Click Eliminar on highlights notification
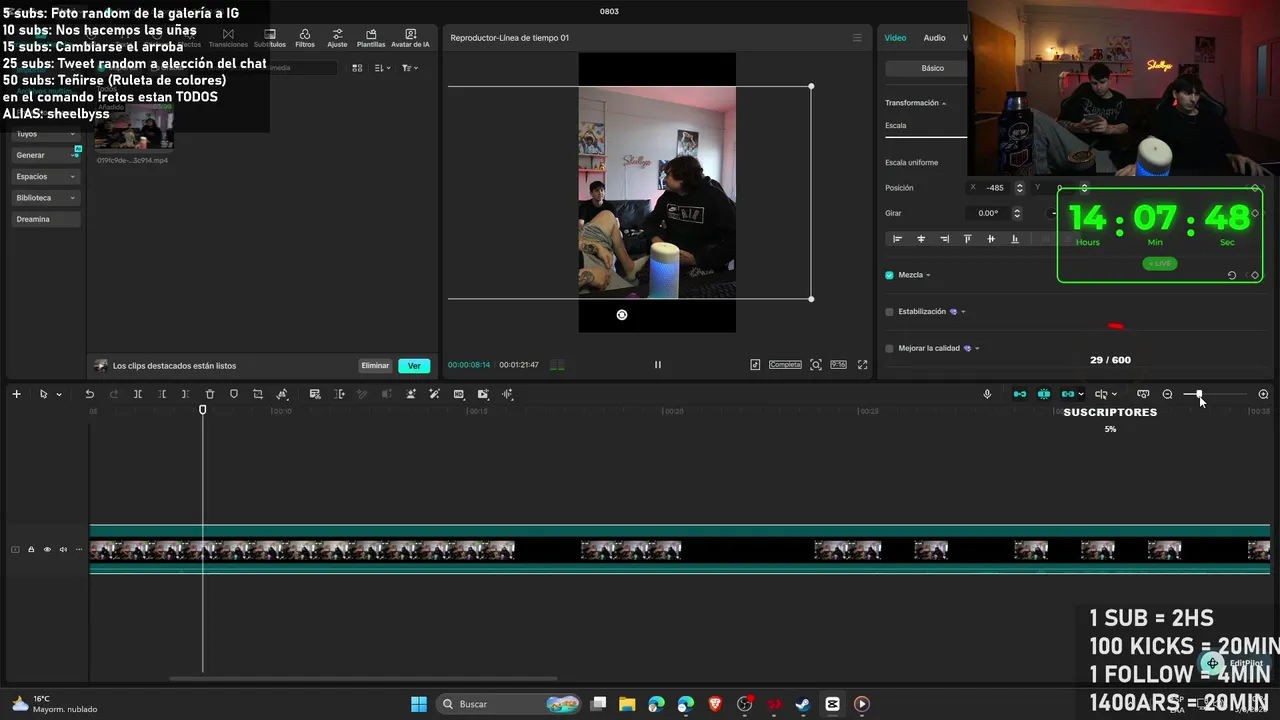1280x720 pixels. click(375, 366)
